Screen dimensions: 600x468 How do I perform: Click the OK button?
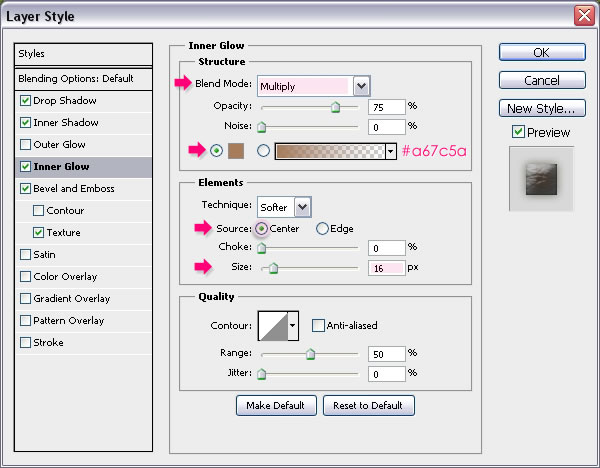(542, 52)
